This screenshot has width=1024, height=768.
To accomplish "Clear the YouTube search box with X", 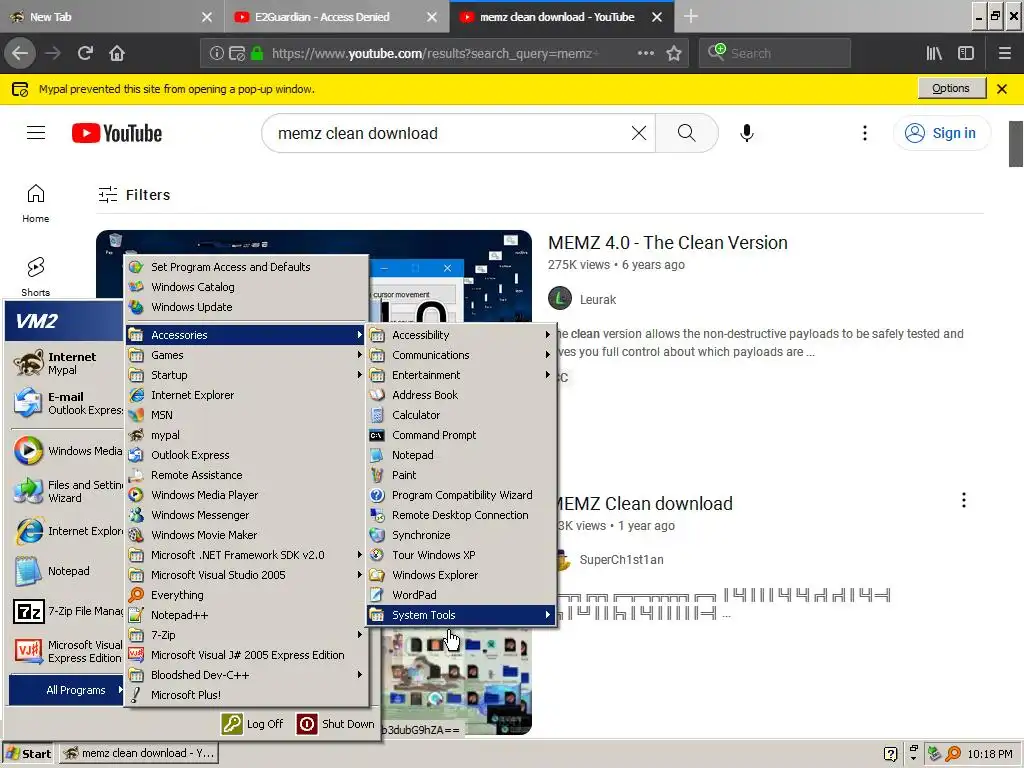I will click(639, 133).
